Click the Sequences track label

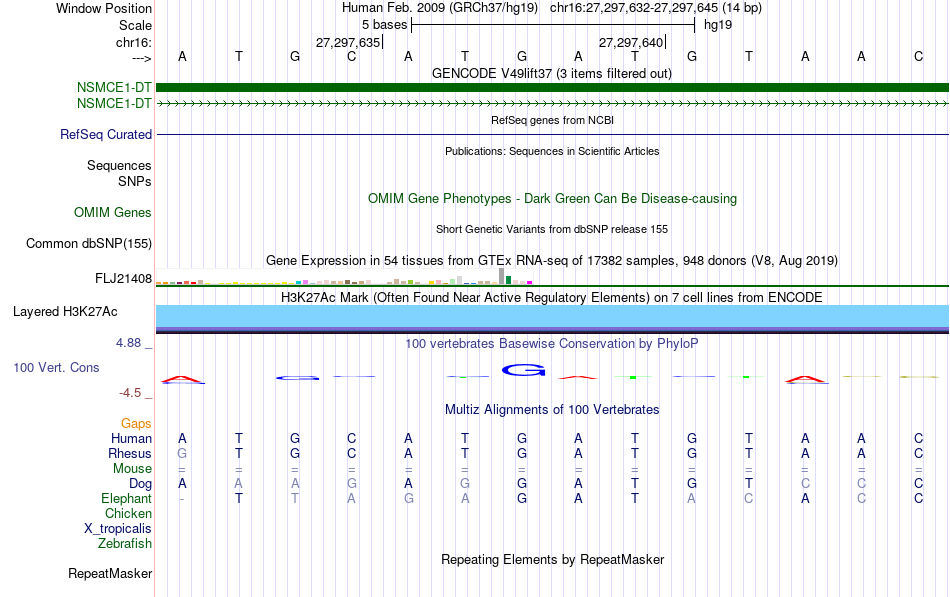[119, 165]
